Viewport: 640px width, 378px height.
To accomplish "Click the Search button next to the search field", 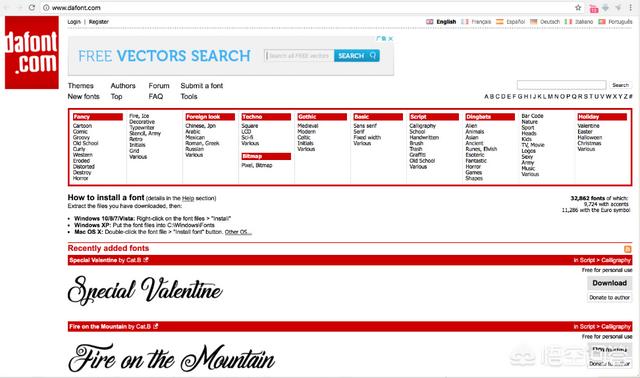I will 620,85.
